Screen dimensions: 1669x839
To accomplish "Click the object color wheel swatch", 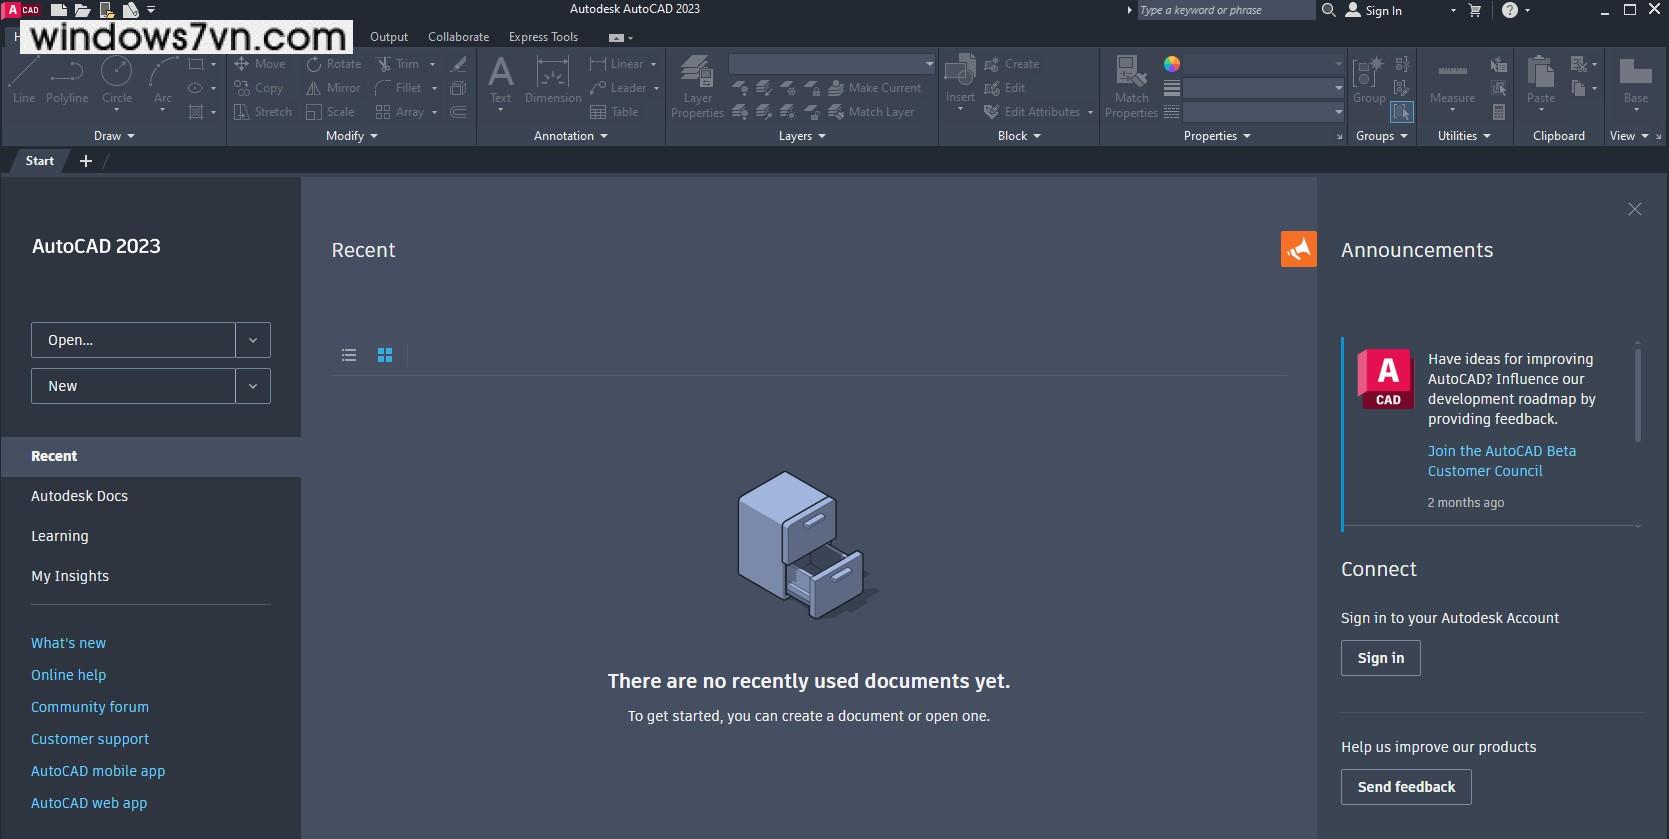I will tap(1172, 64).
